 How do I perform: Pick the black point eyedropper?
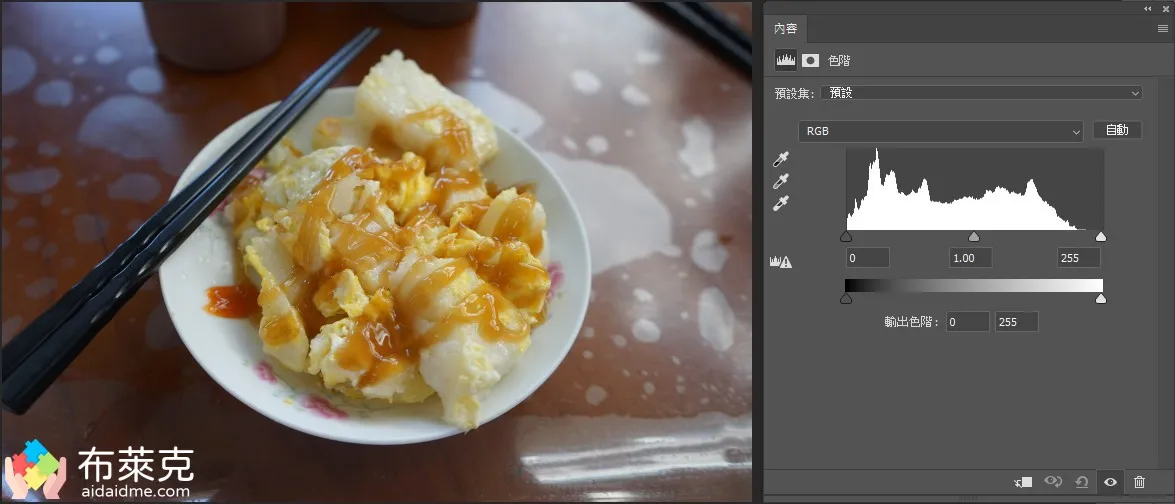pyautogui.click(x=781, y=160)
